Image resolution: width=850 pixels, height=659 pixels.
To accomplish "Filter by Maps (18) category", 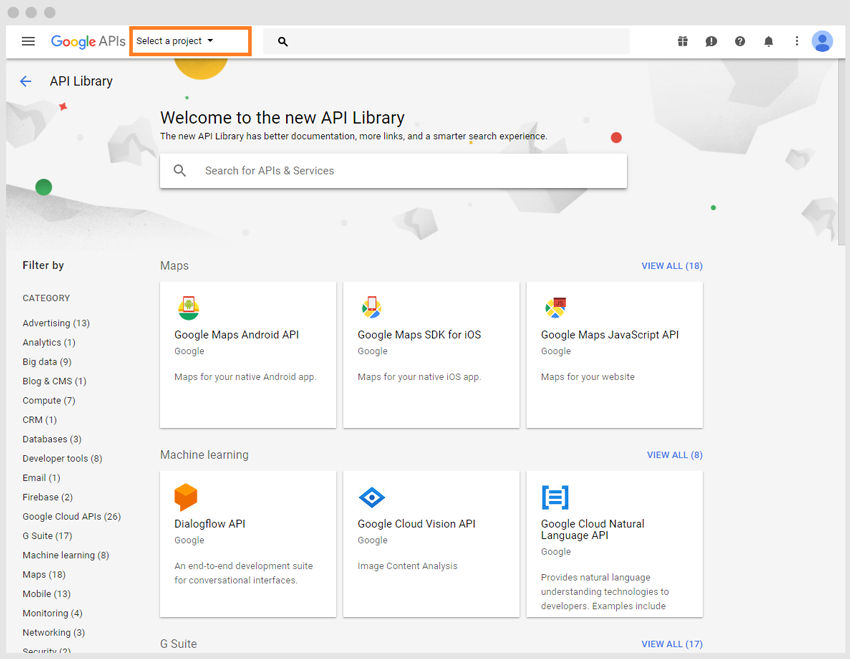I will [x=44, y=574].
